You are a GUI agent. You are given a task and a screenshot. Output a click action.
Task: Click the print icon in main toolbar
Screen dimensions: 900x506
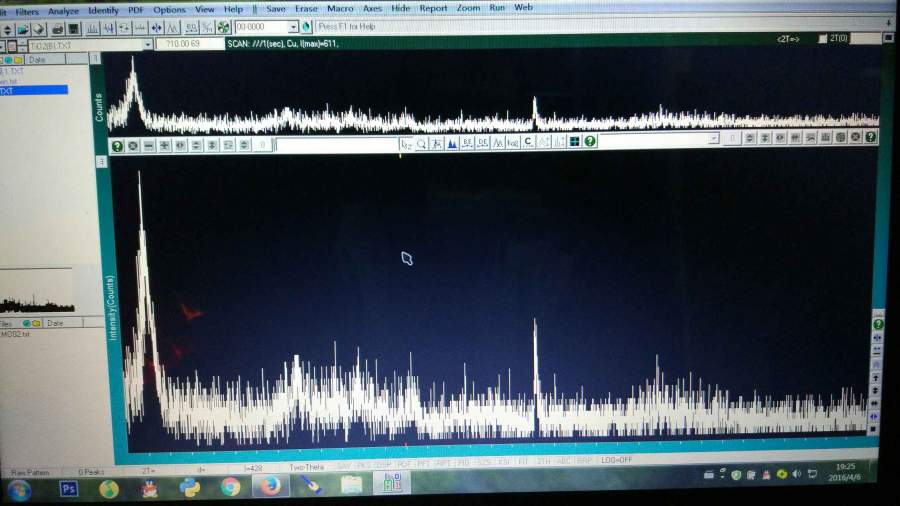coord(57,29)
